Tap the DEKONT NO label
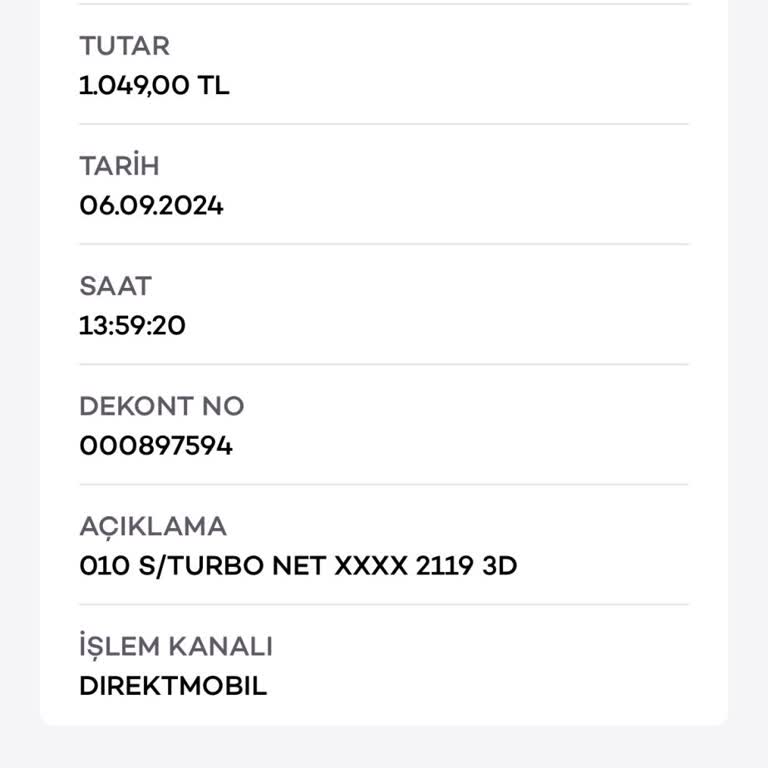The width and height of the screenshot is (768, 768). [161, 406]
